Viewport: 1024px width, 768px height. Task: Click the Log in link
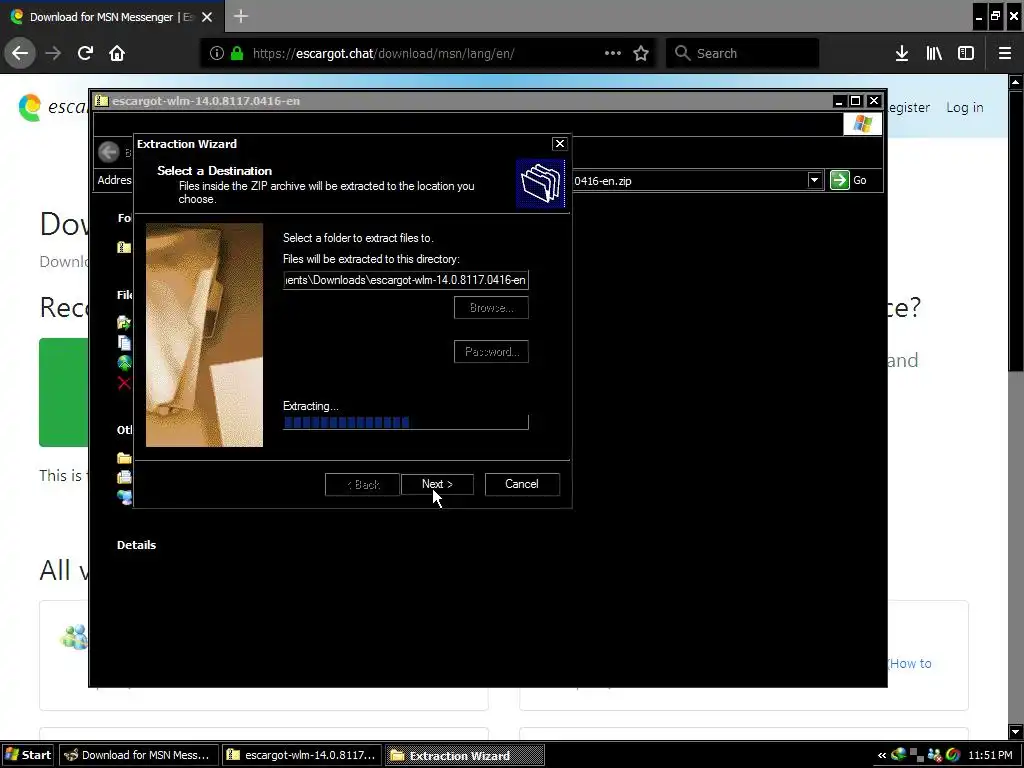point(965,107)
